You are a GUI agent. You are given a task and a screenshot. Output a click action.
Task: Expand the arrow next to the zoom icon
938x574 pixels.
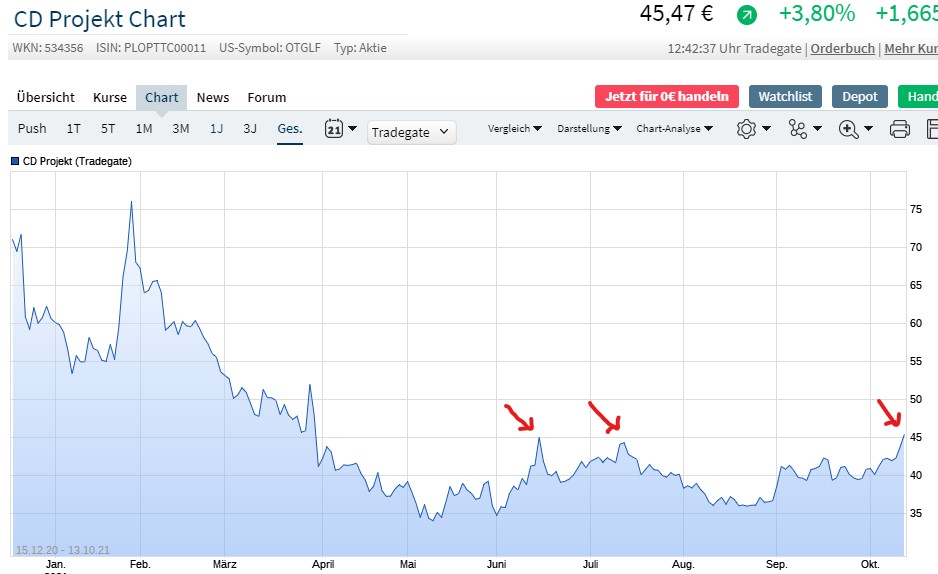coord(868,129)
